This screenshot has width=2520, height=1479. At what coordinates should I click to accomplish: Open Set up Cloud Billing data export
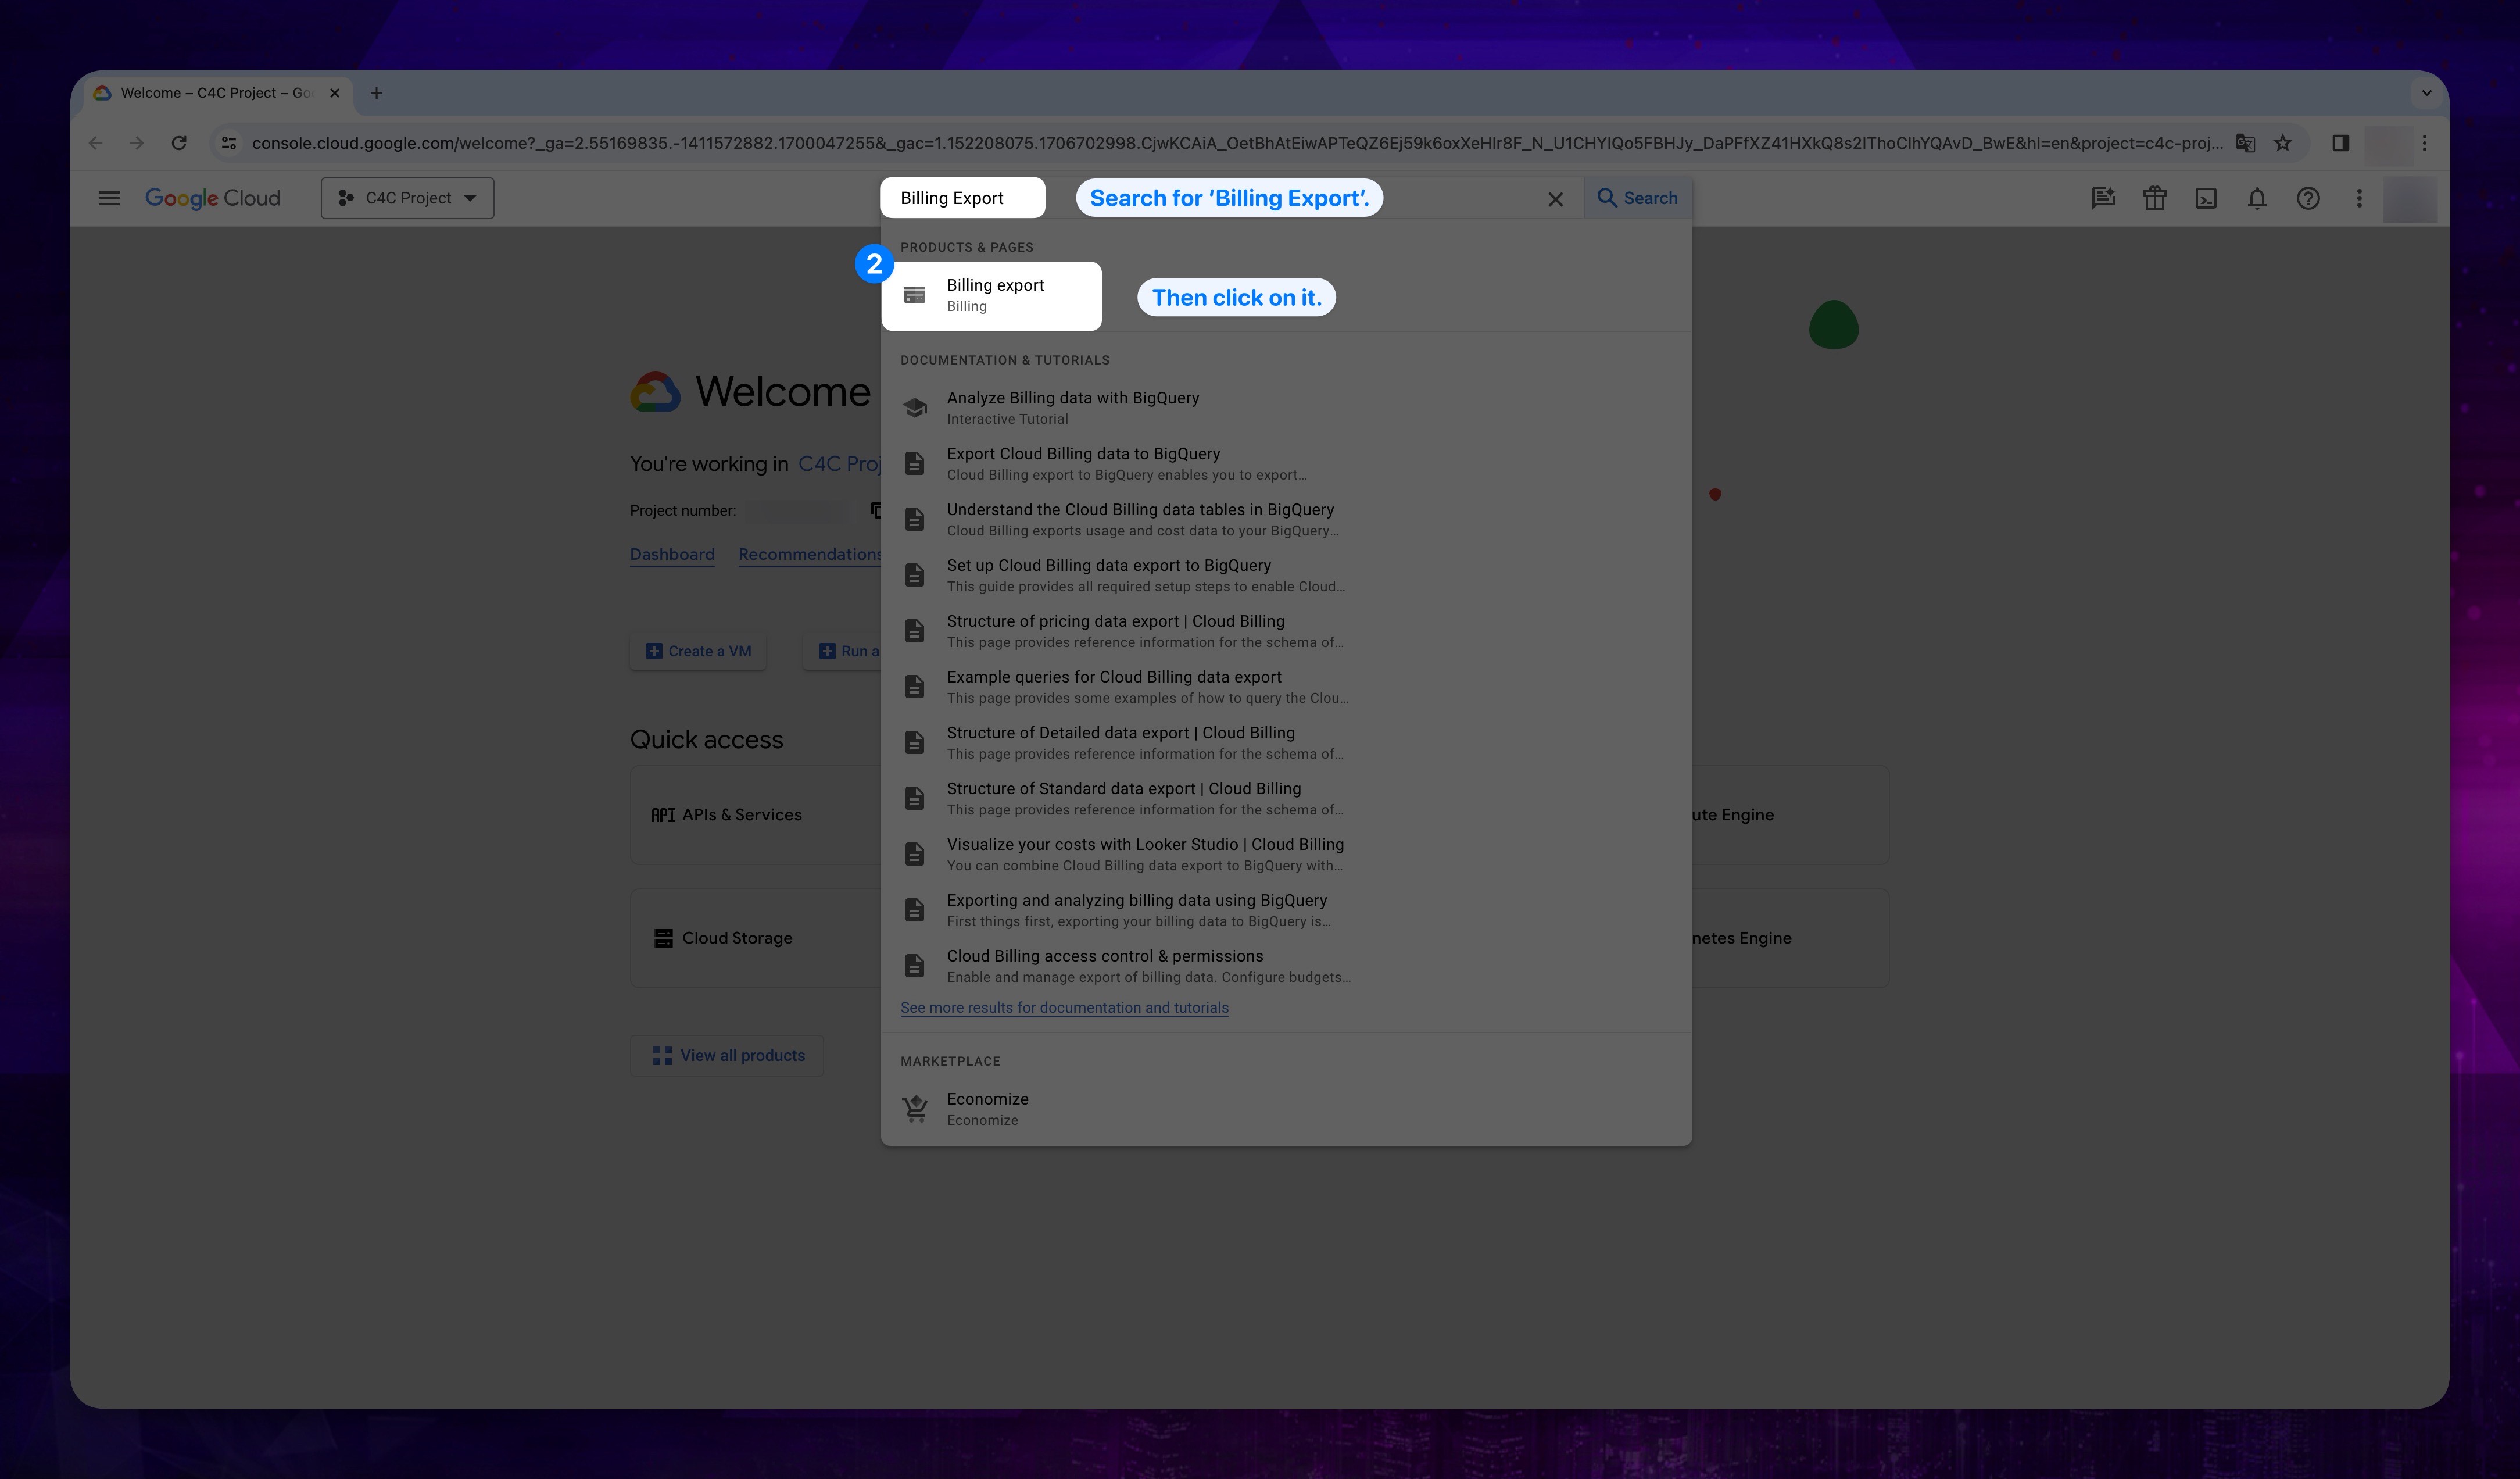(1286, 576)
